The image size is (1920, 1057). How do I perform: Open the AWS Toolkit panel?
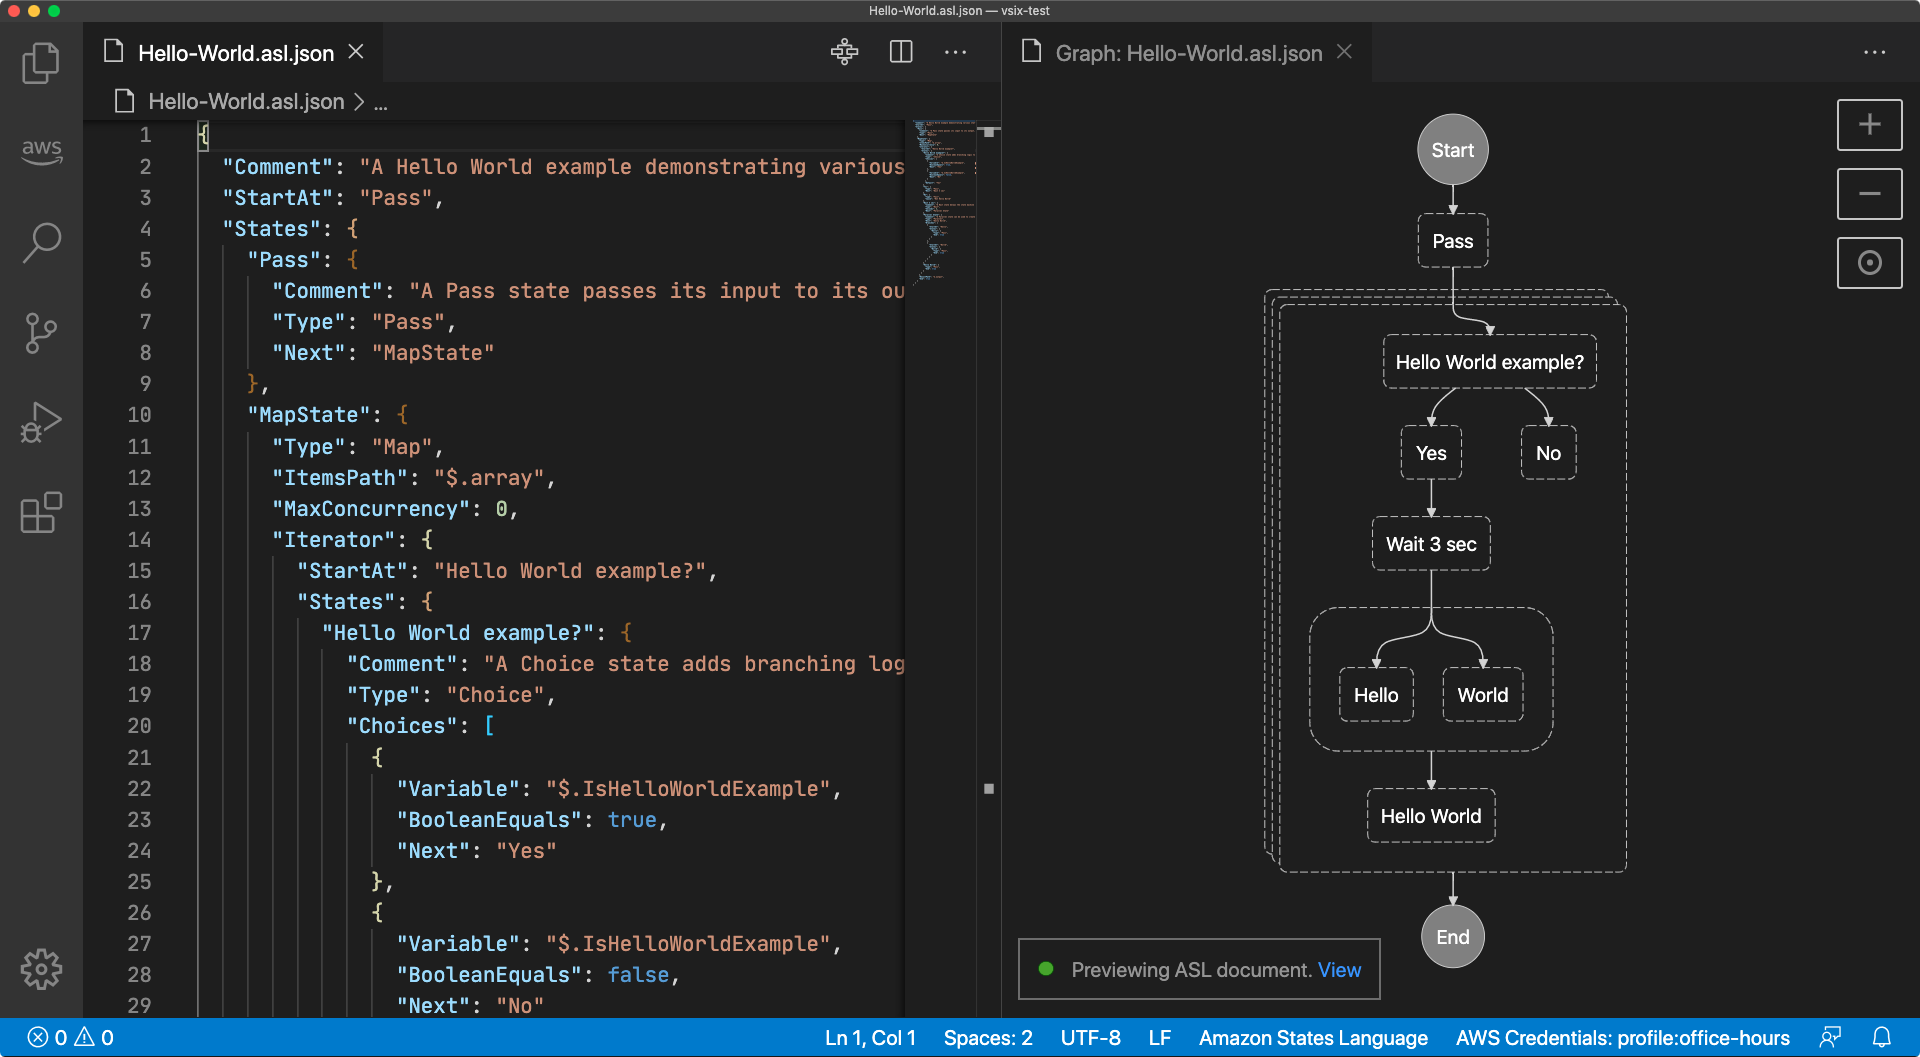coord(41,150)
